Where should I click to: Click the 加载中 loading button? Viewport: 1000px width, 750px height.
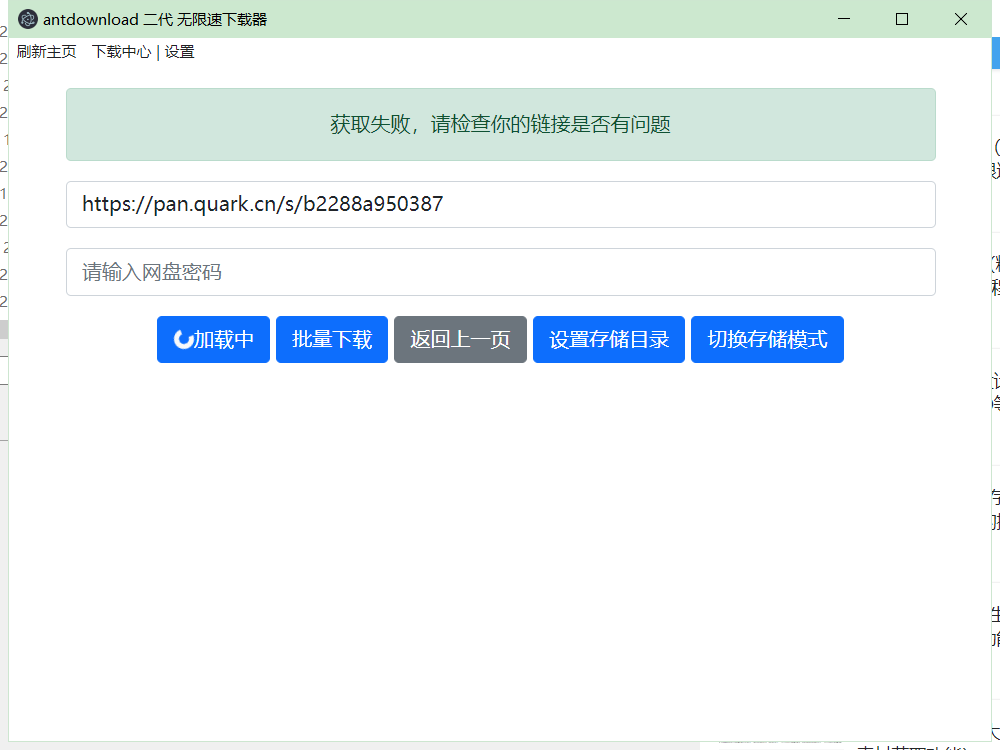[x=213, y=339]
